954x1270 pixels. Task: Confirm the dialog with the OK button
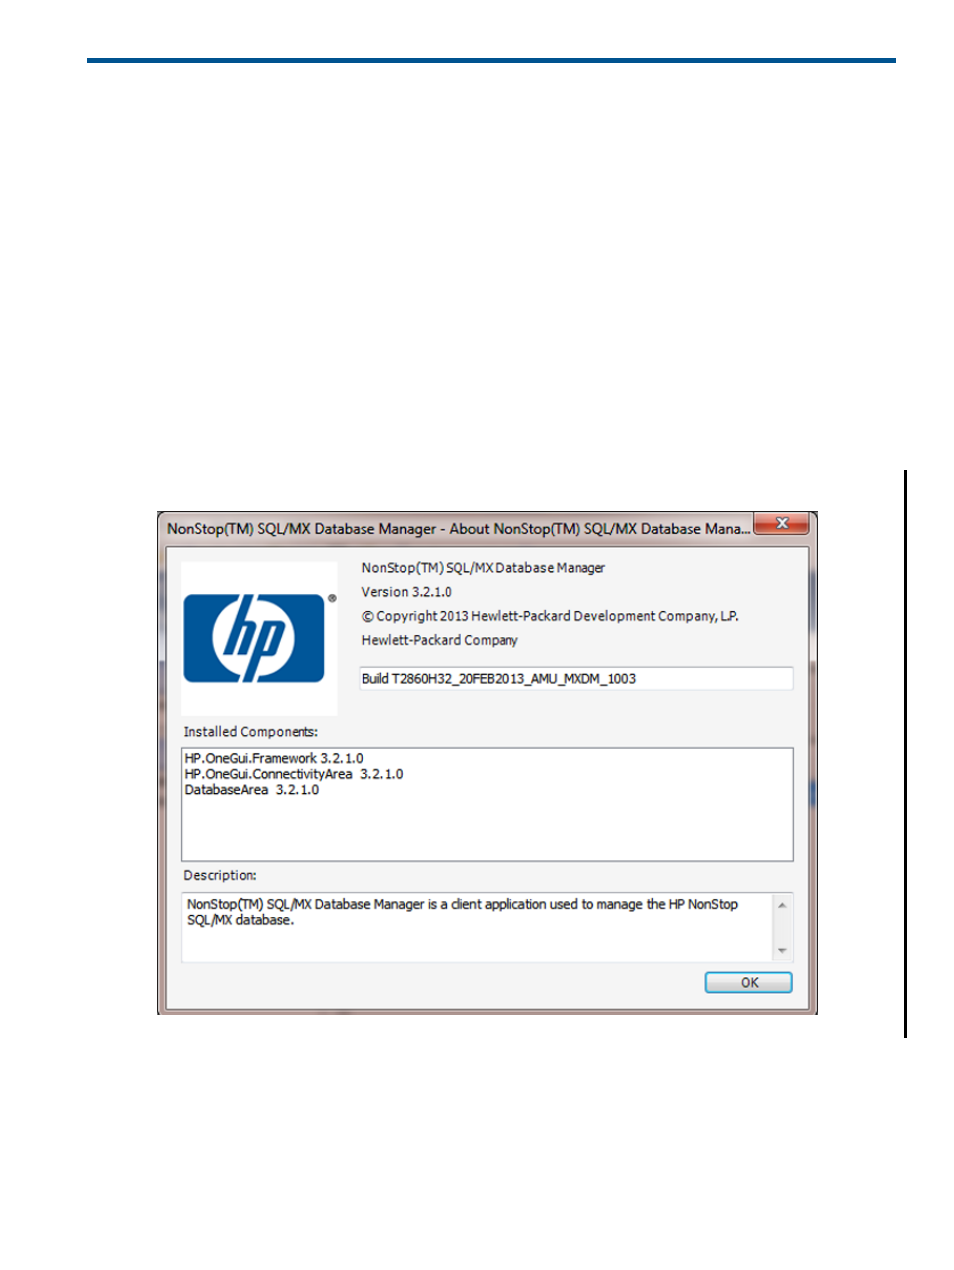coord(748,983)
